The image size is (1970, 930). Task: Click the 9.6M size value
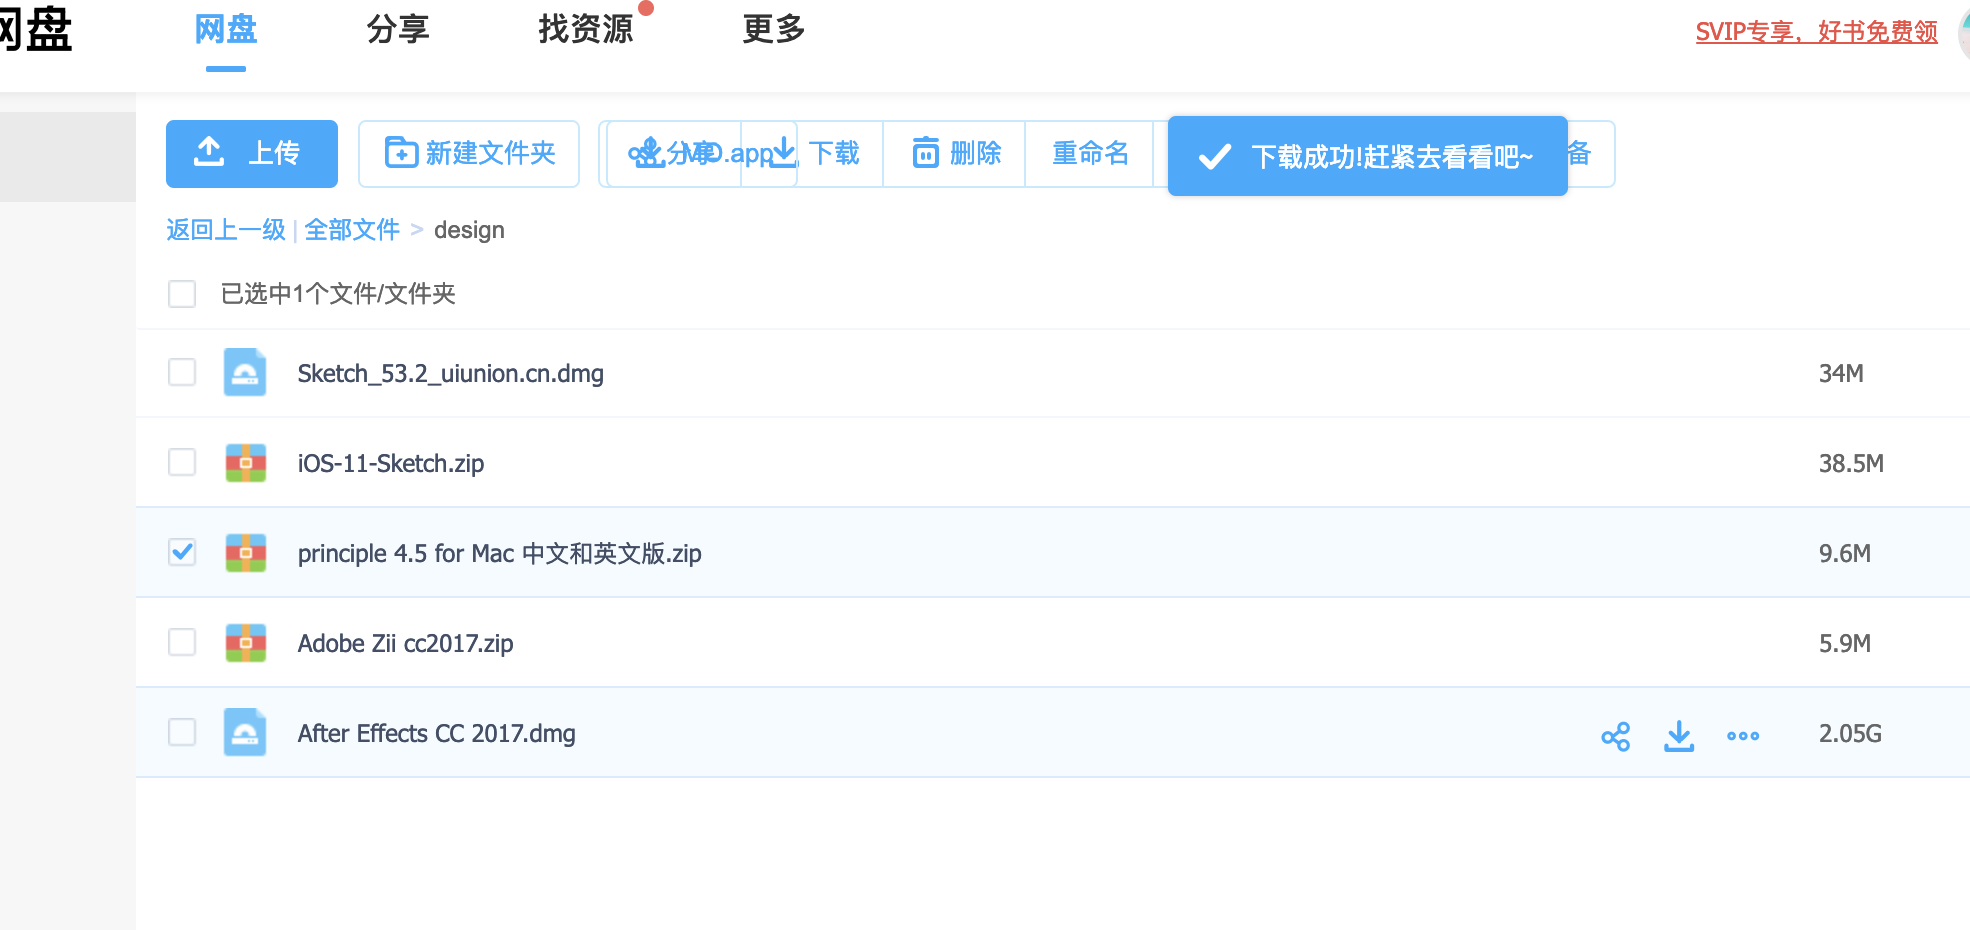tap(1845, 554)
